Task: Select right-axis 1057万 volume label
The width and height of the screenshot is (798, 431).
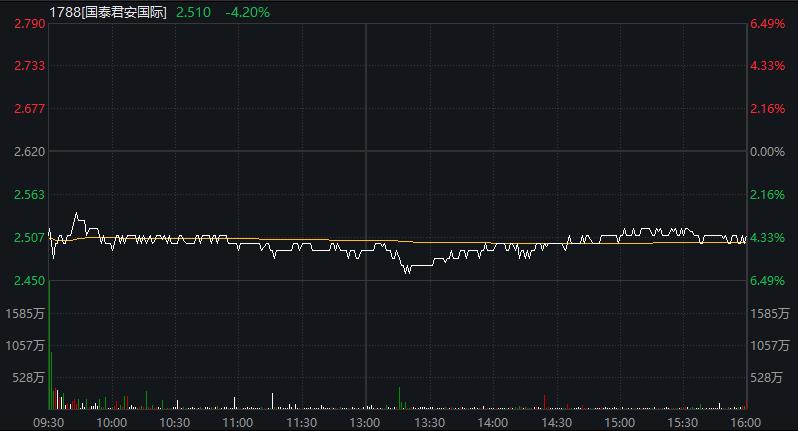Action: coord(770,346)
